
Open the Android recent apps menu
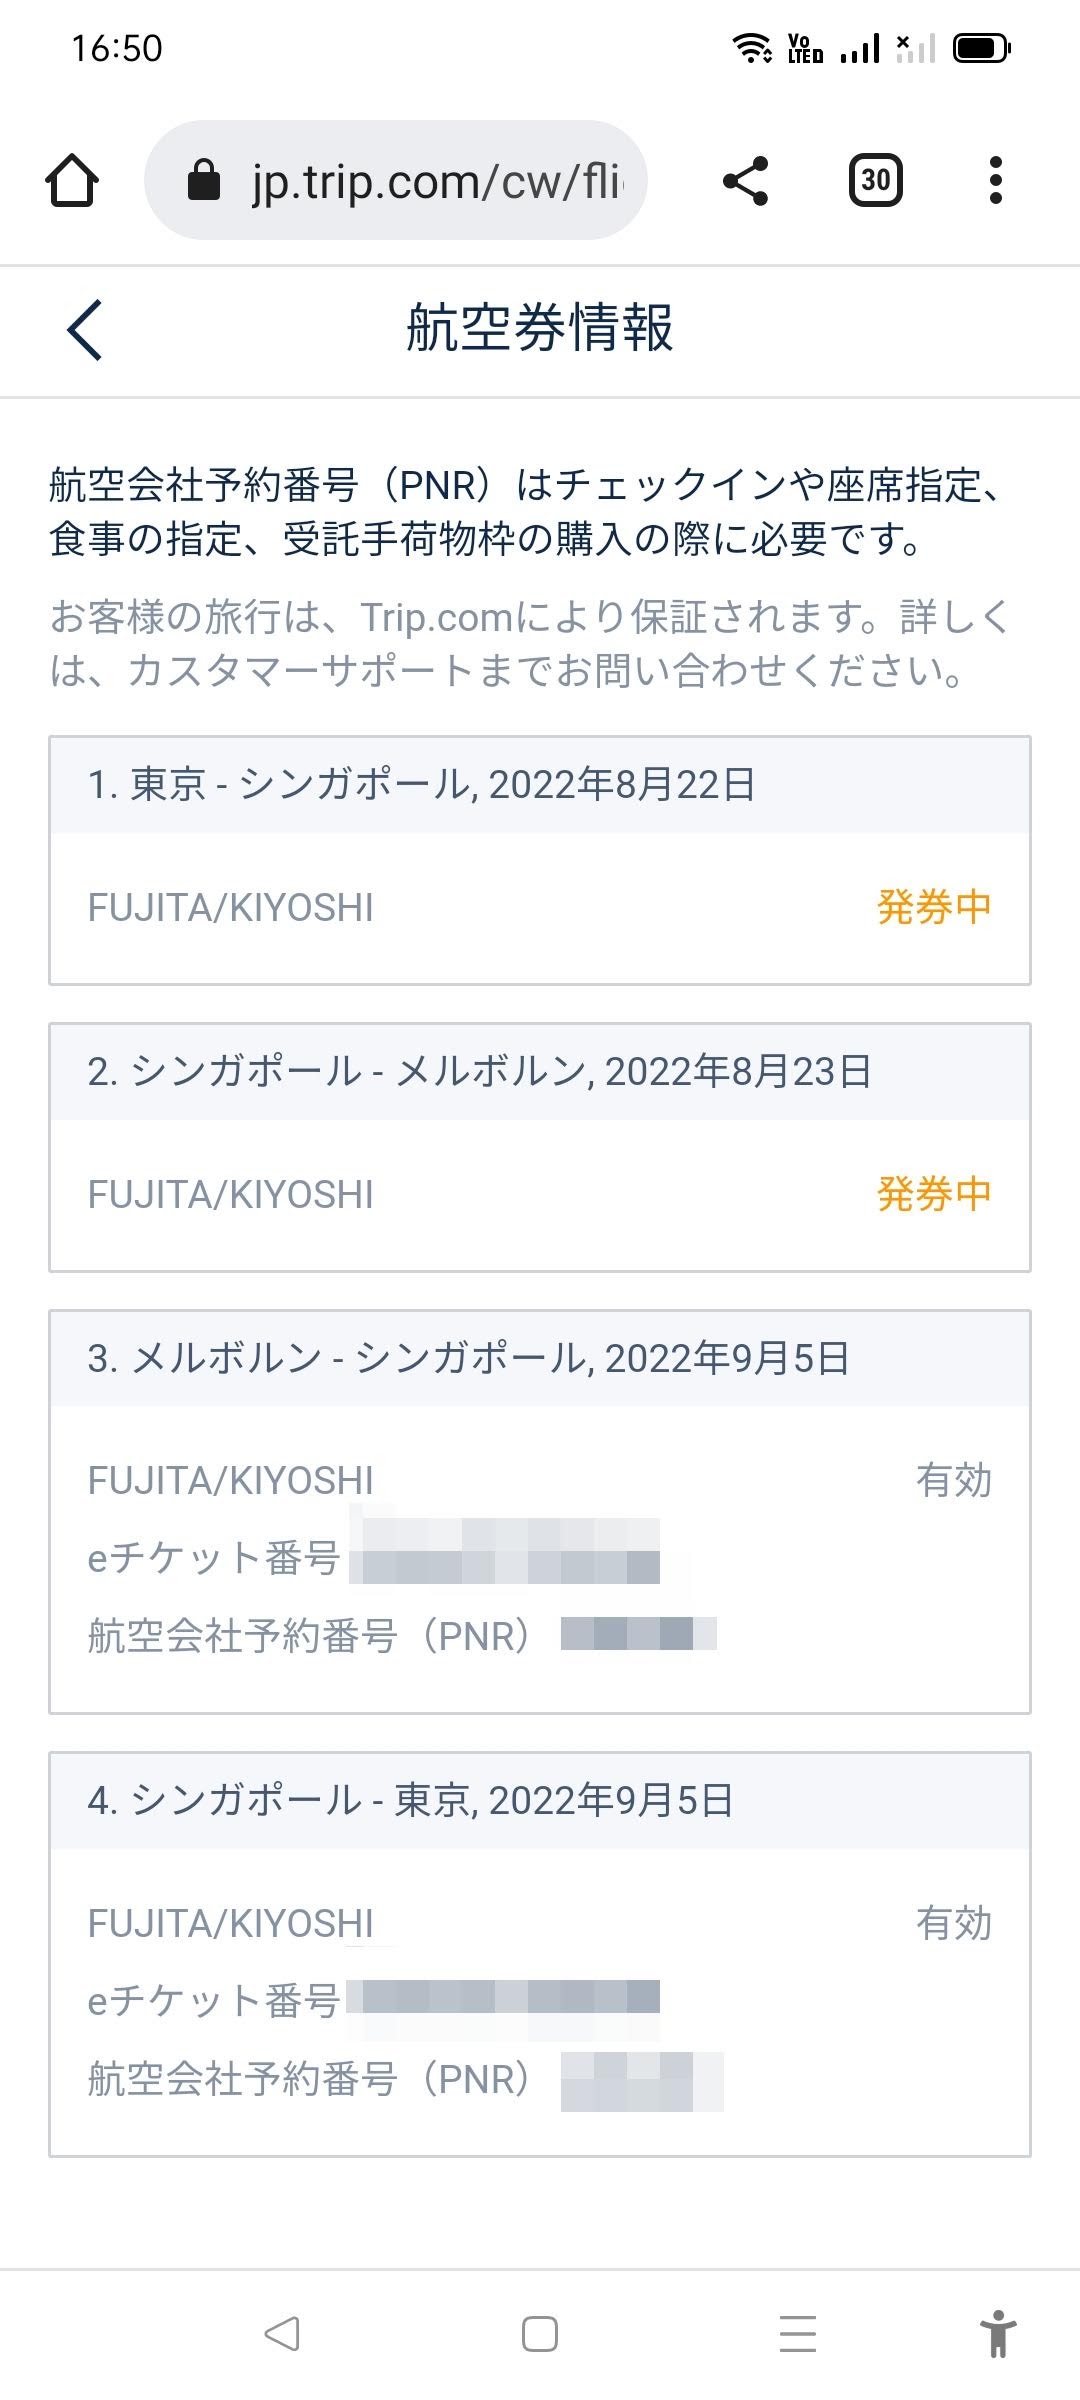pos(797,2334)
